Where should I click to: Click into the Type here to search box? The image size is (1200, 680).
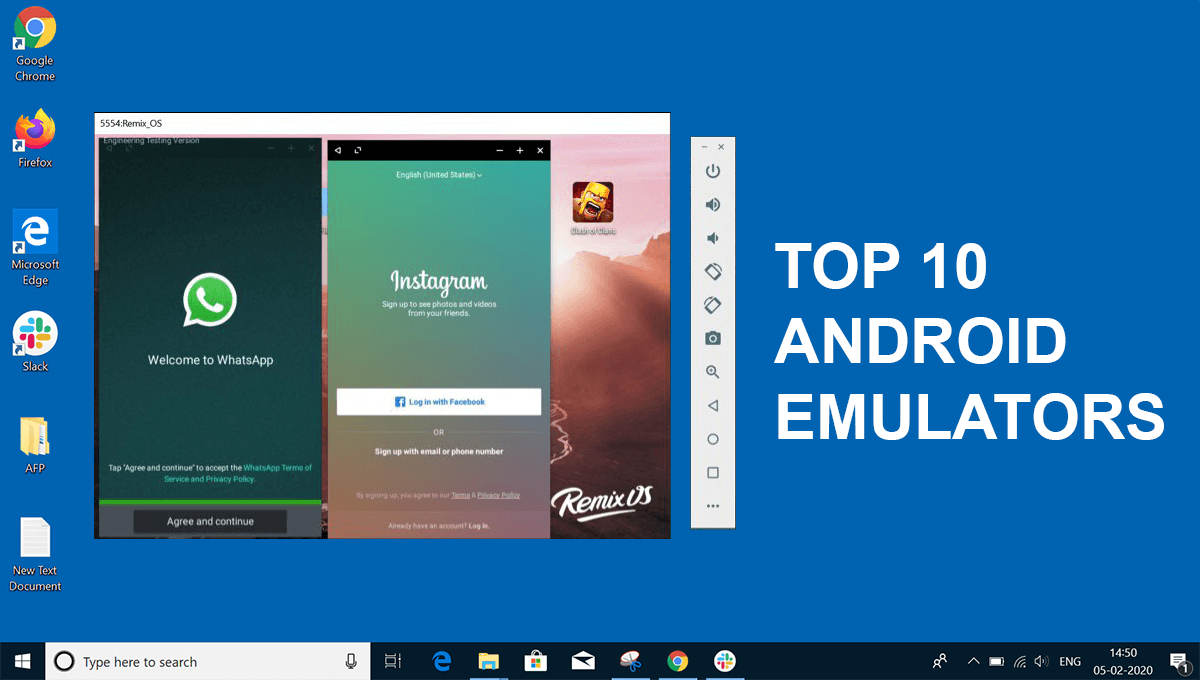click(200, 662)
